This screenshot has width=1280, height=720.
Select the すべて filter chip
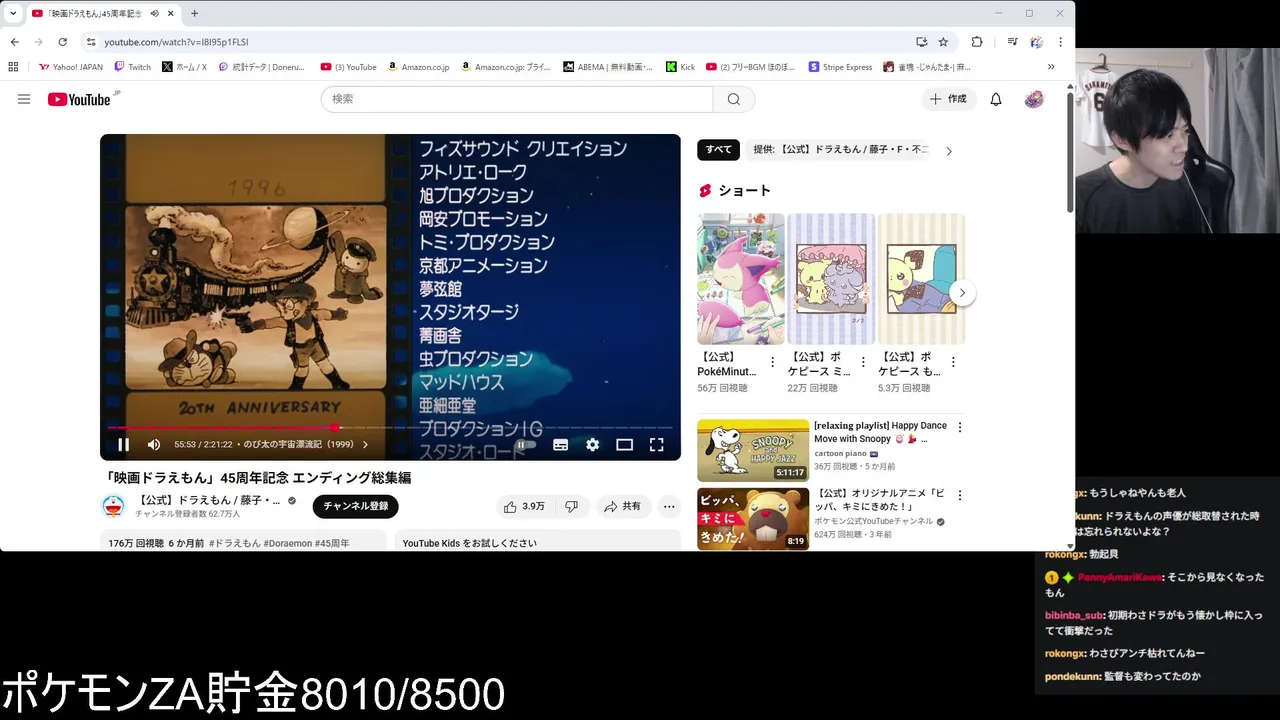(718, 150)
